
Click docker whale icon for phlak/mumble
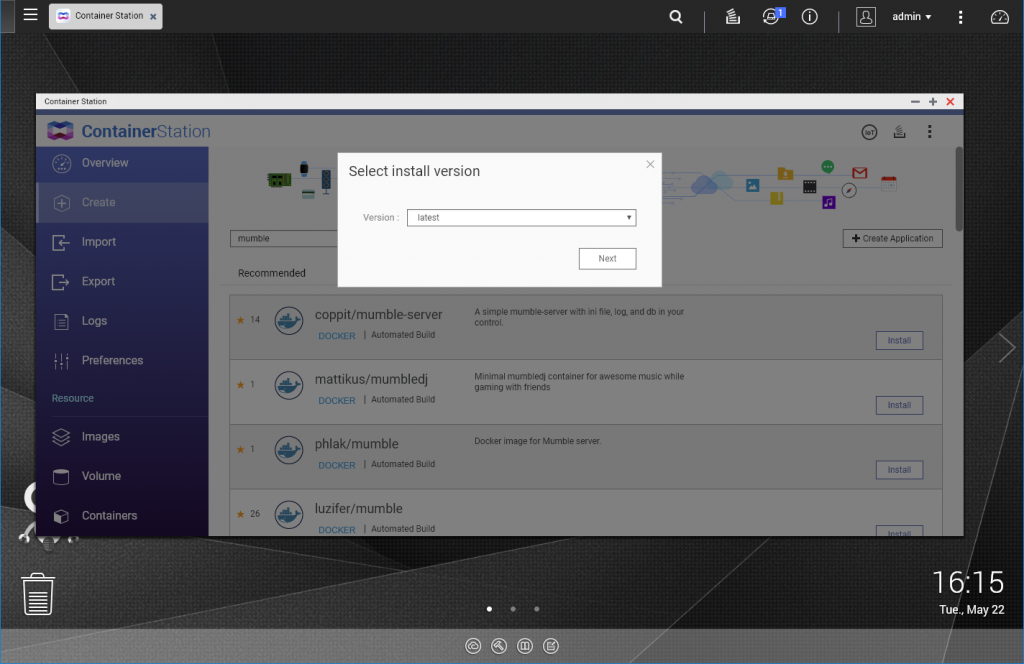[x=288, y=450]
